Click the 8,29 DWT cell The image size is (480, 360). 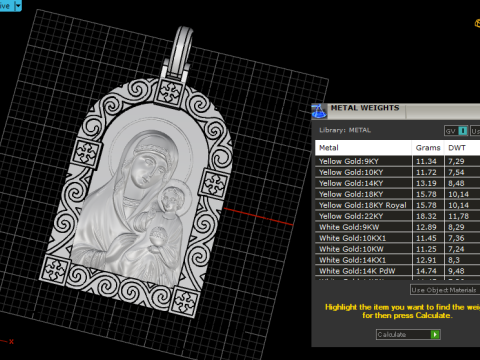pyautogui.click(x=462, y=227)
